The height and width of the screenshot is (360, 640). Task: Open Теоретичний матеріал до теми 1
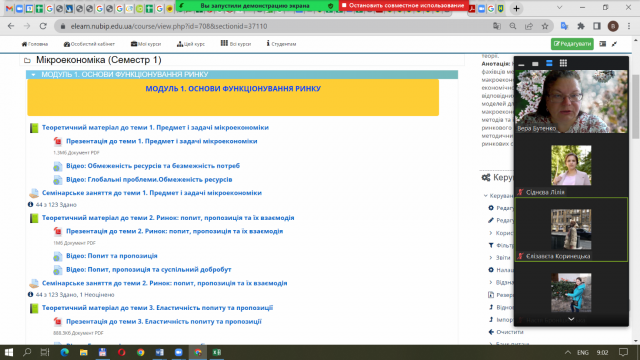click(x=155, y=127)
